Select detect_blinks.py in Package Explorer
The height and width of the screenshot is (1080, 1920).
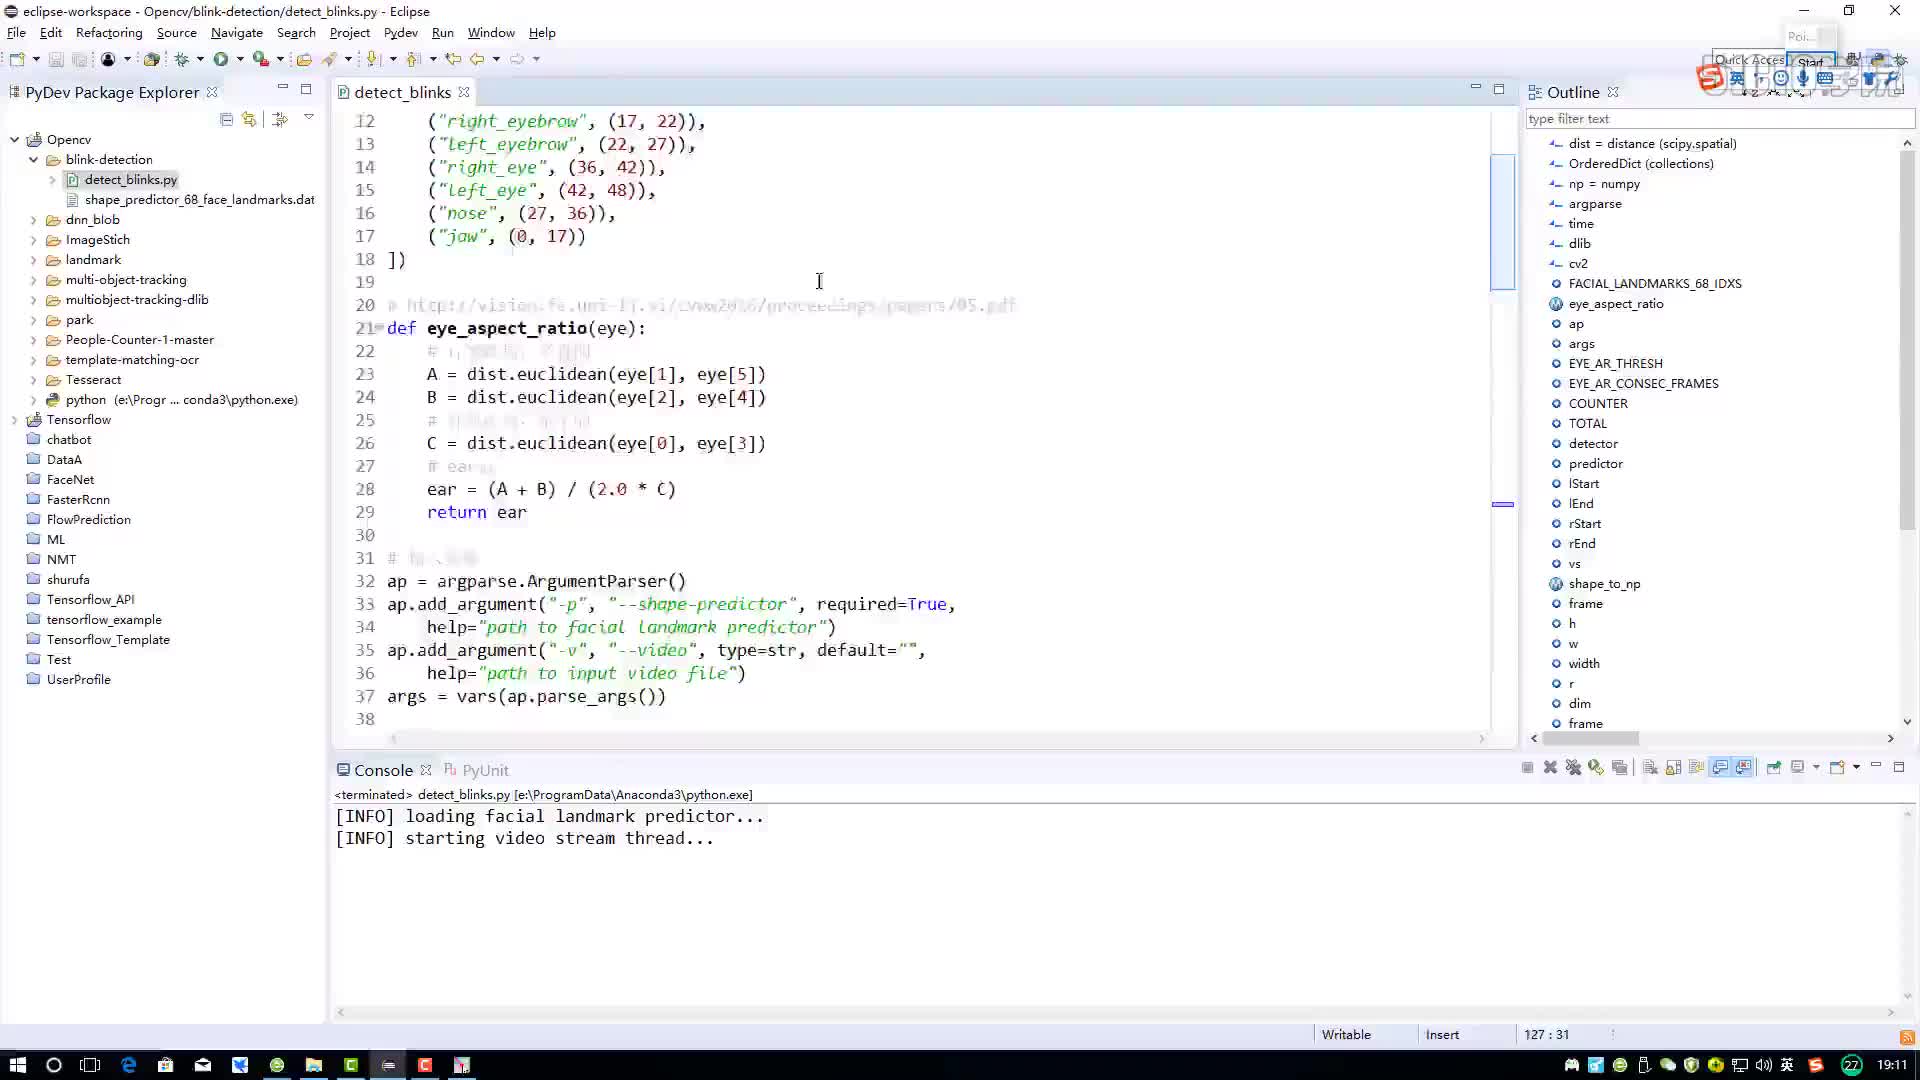(130, 180)
